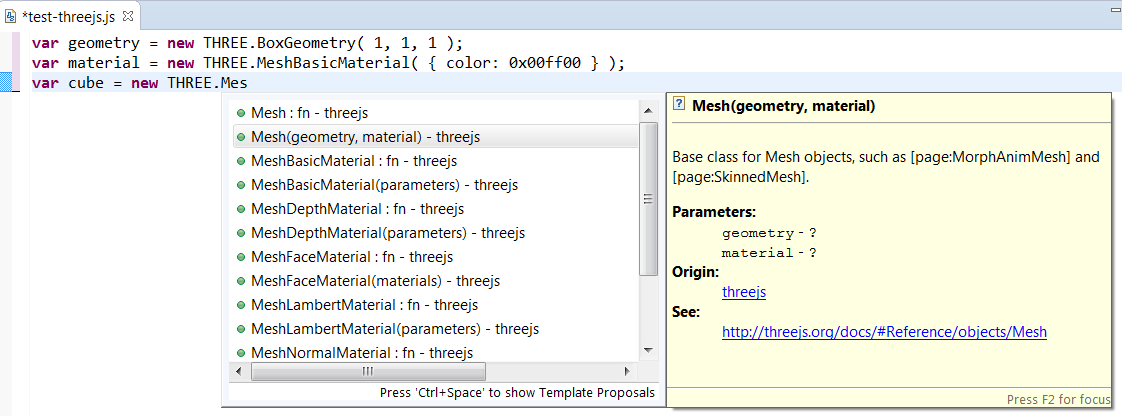Click proposal list scroll up arrow

pyautogui.click(x=648, y=110)
